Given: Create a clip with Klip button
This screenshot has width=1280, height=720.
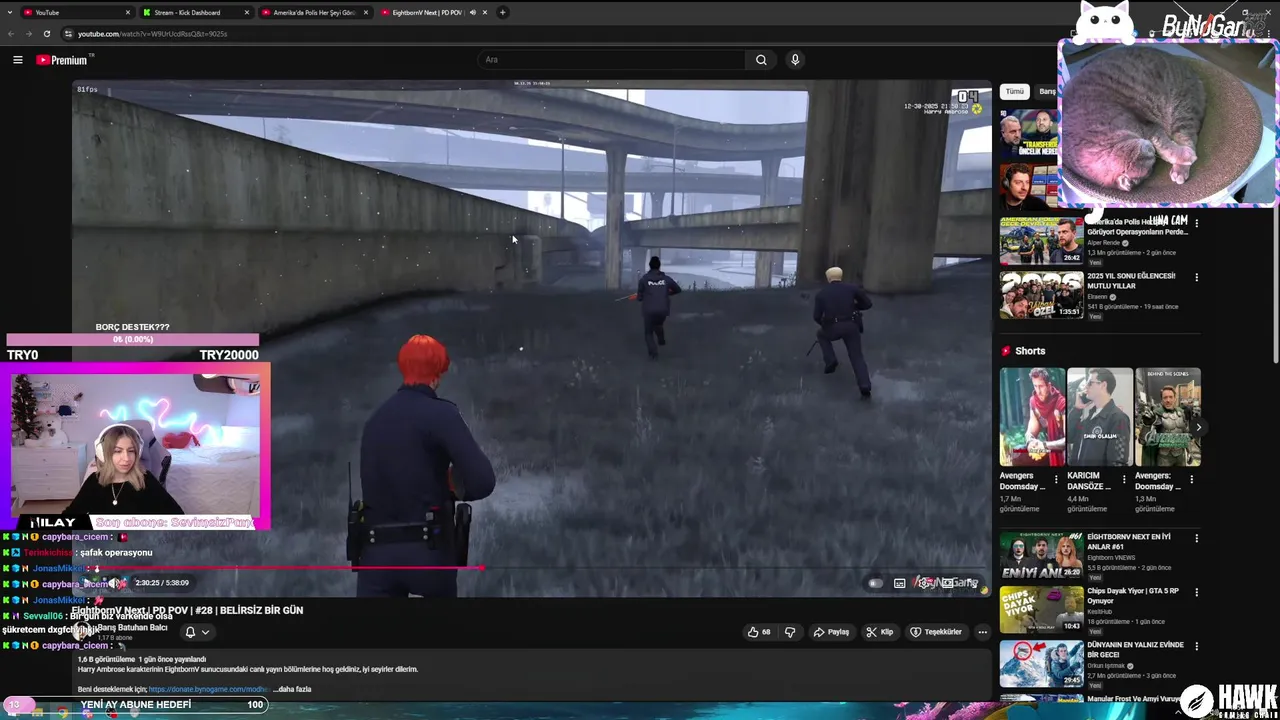Looking at the screenshot, I should coord(880,632).
